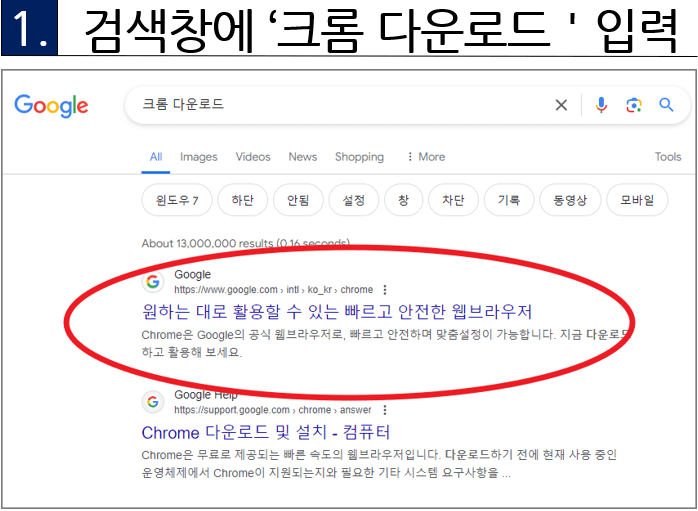Select the 모바일 filter chip
This screenshot has height=511, width=698.
tap(637, 200)
